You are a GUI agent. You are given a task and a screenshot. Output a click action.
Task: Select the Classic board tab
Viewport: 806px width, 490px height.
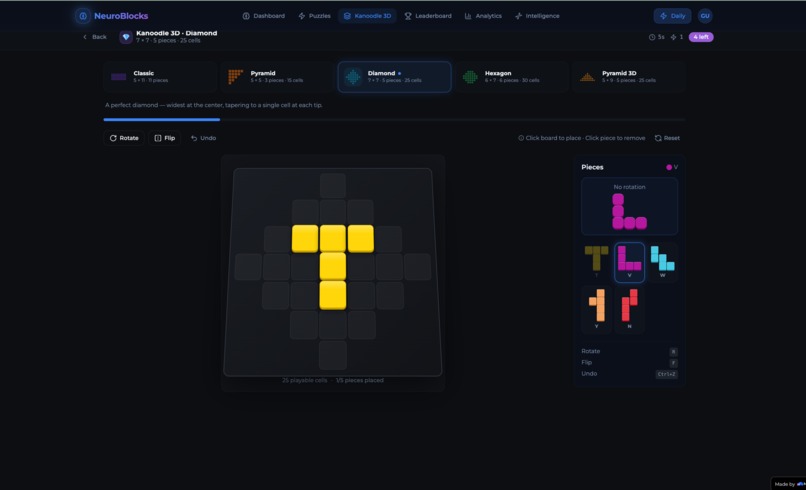[159, 77]
